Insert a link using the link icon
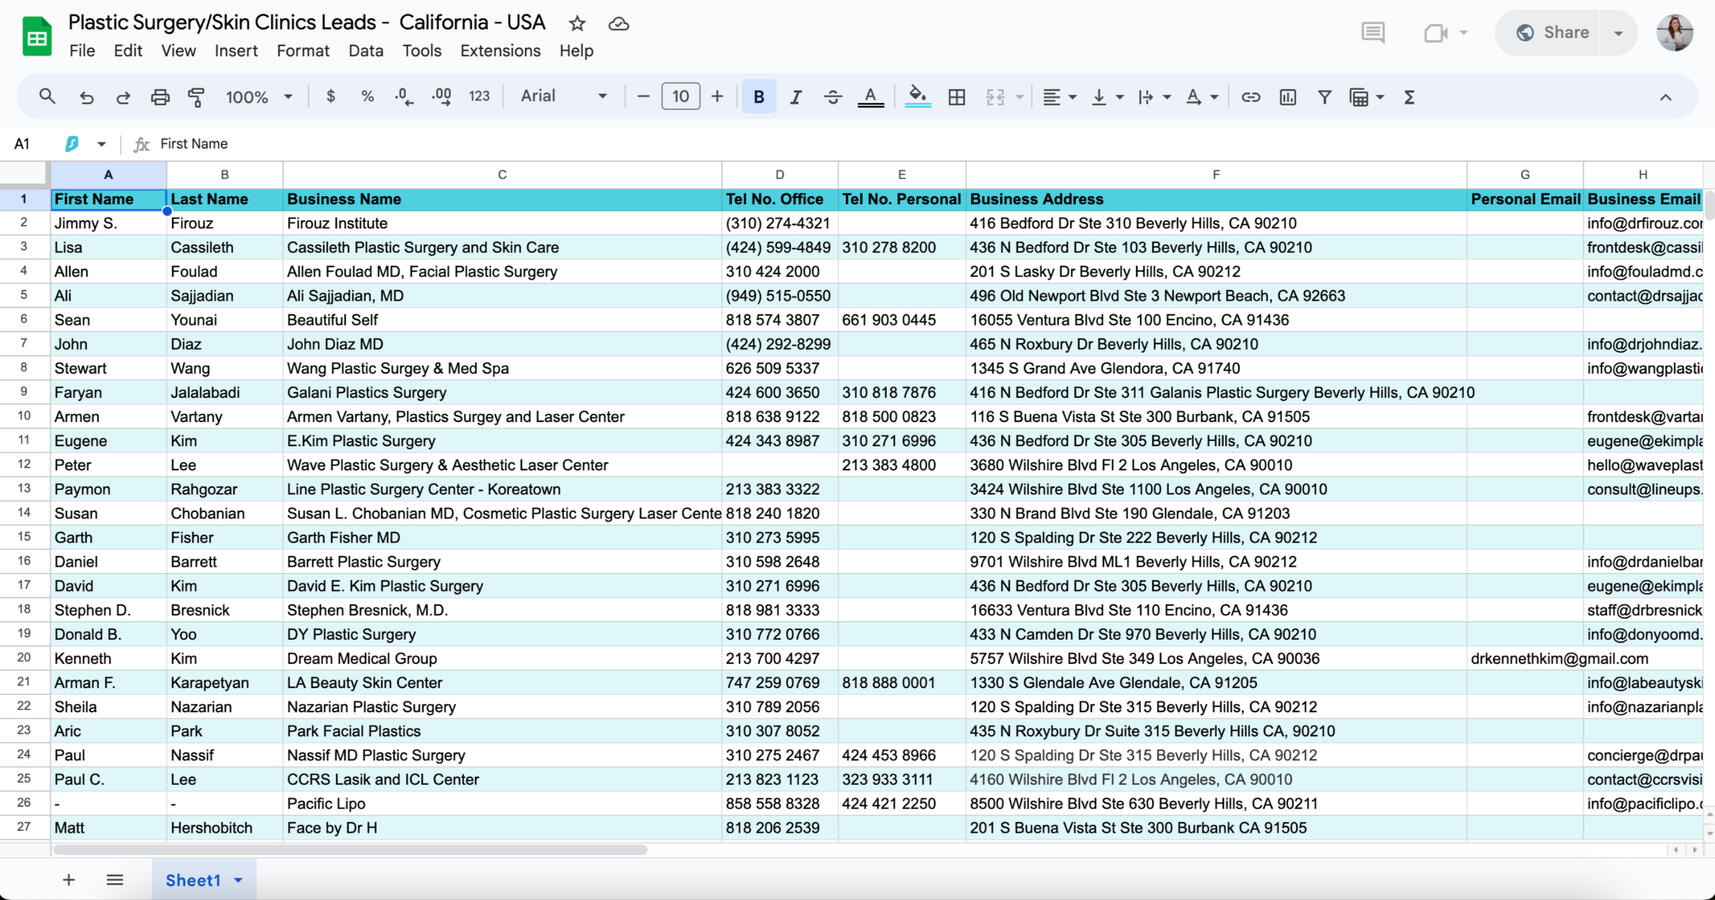1715x900 pixels. coord(1250,97)
